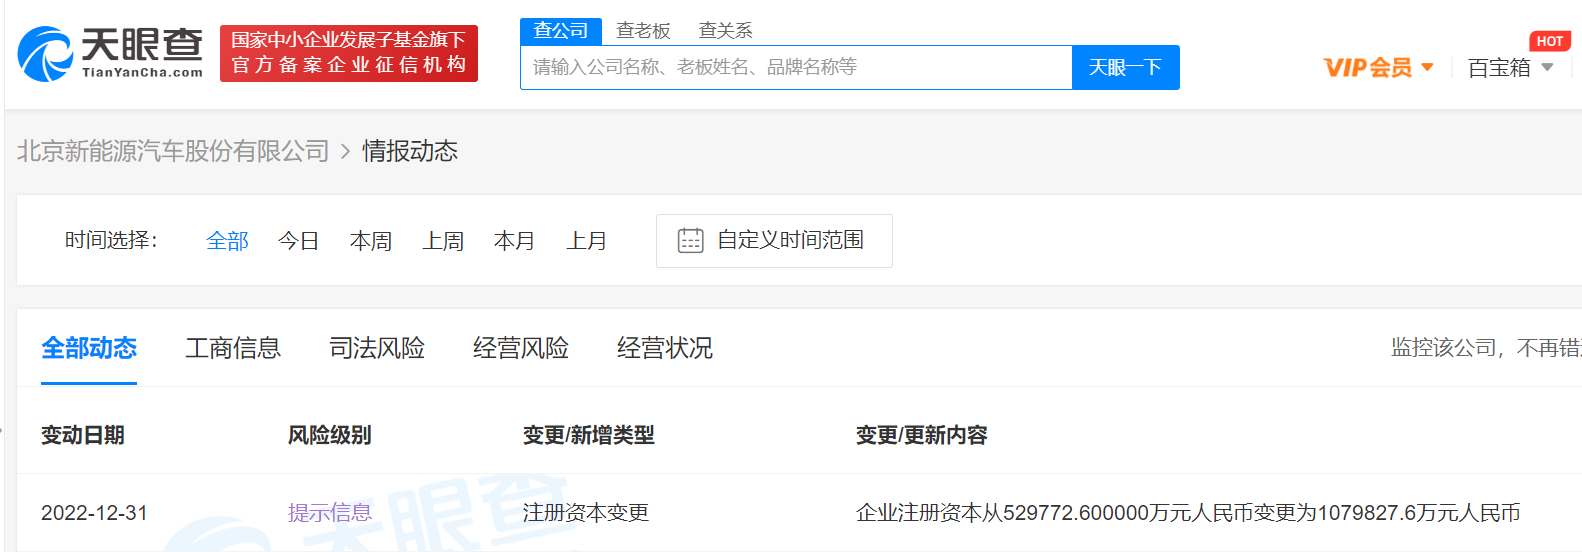Click the red government fund banner
The width and height of the screenshot is (1582, 552).
point(349,53)
